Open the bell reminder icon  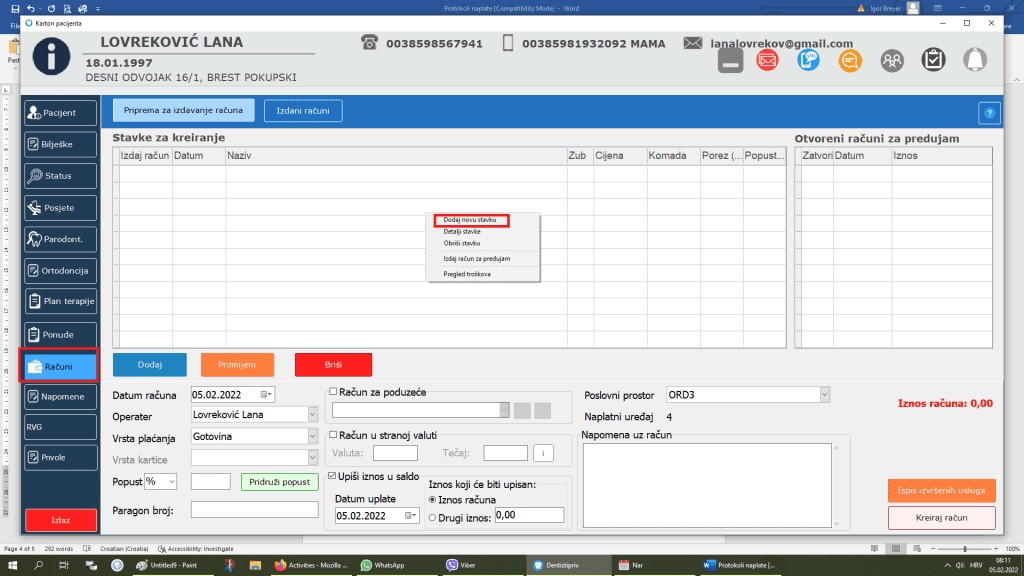(975, 60)
